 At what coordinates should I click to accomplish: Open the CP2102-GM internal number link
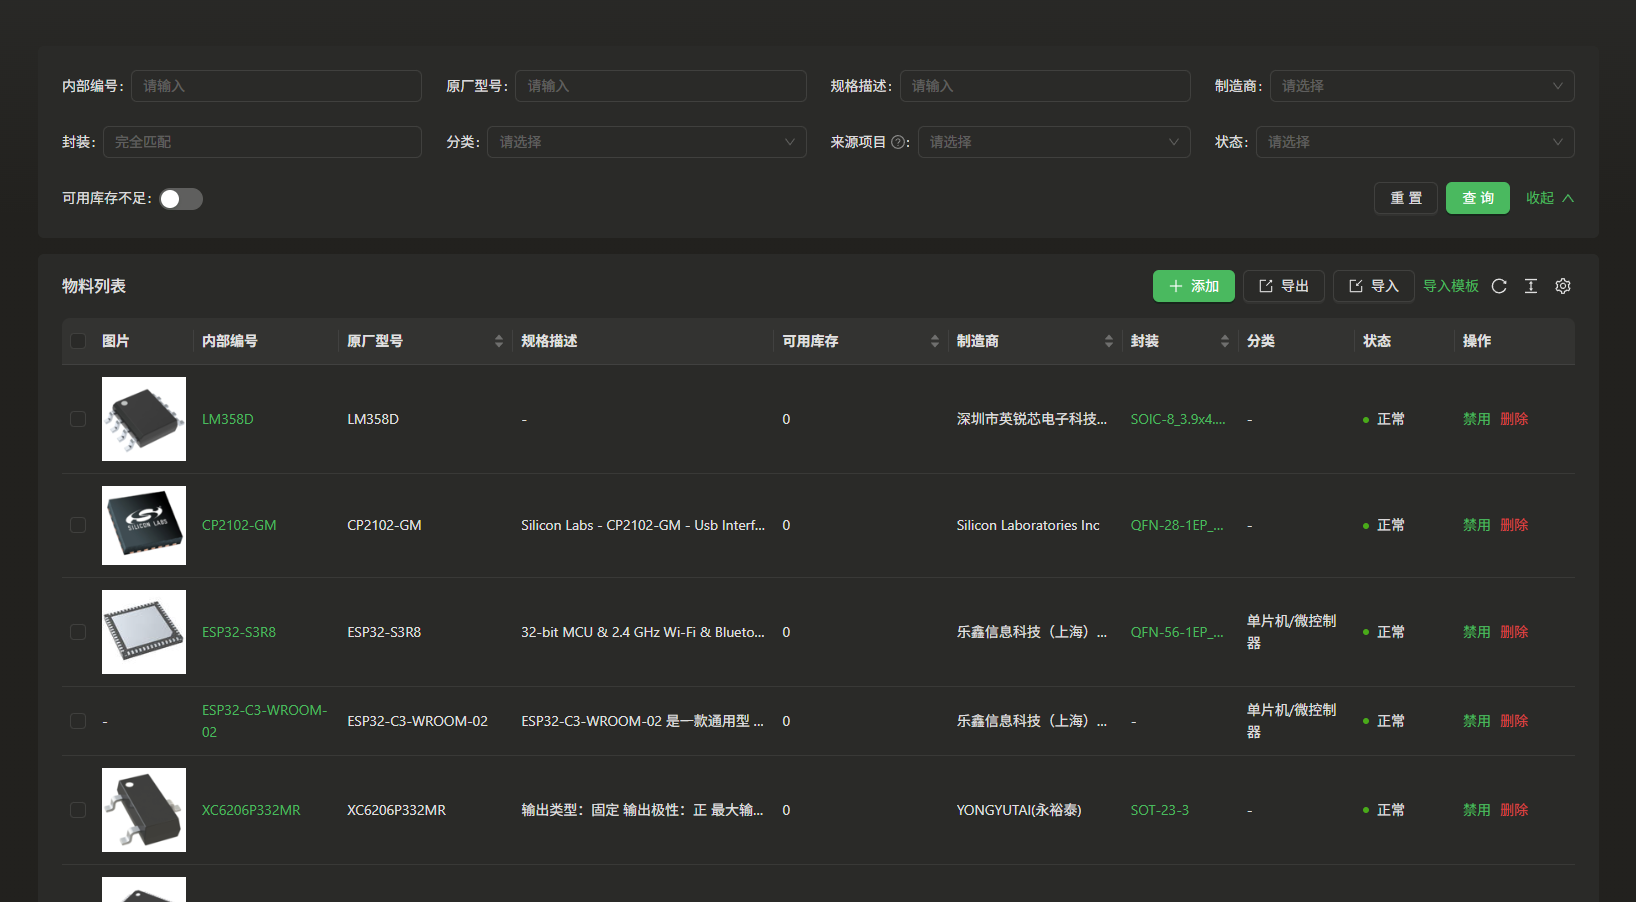point(239,525)
